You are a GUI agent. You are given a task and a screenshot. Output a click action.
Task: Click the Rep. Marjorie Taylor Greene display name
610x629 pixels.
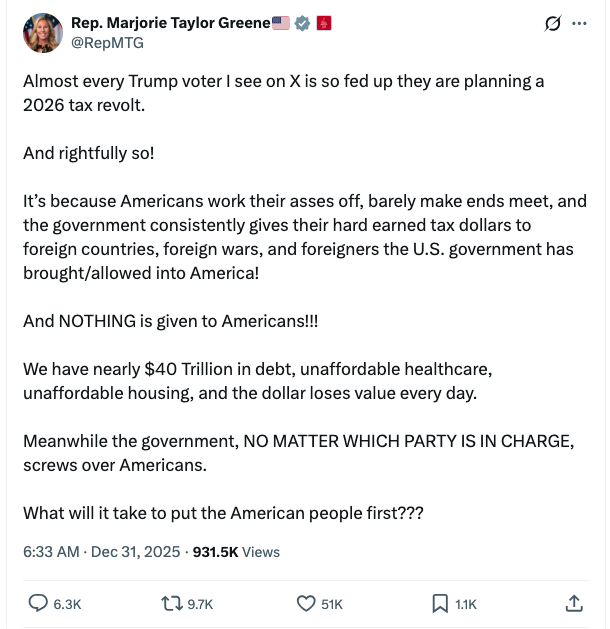170,23
